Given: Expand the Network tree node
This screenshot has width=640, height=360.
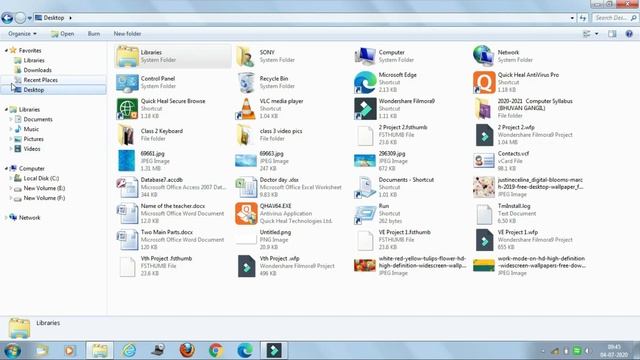Looking at the screenshot, I should pos(6,218).
